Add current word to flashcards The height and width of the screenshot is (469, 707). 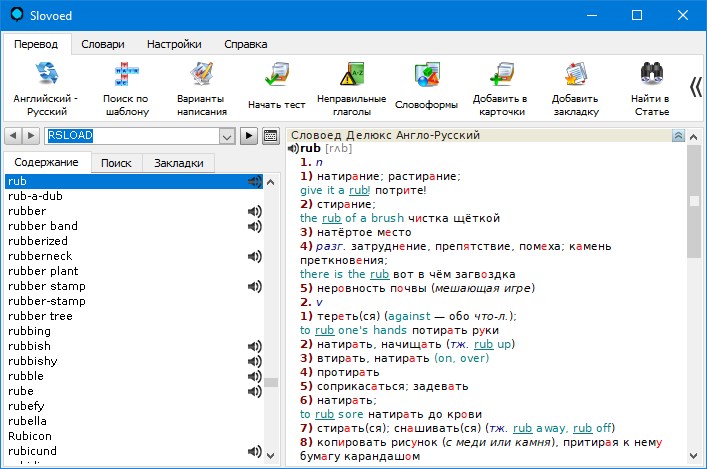tap(501, 76)
